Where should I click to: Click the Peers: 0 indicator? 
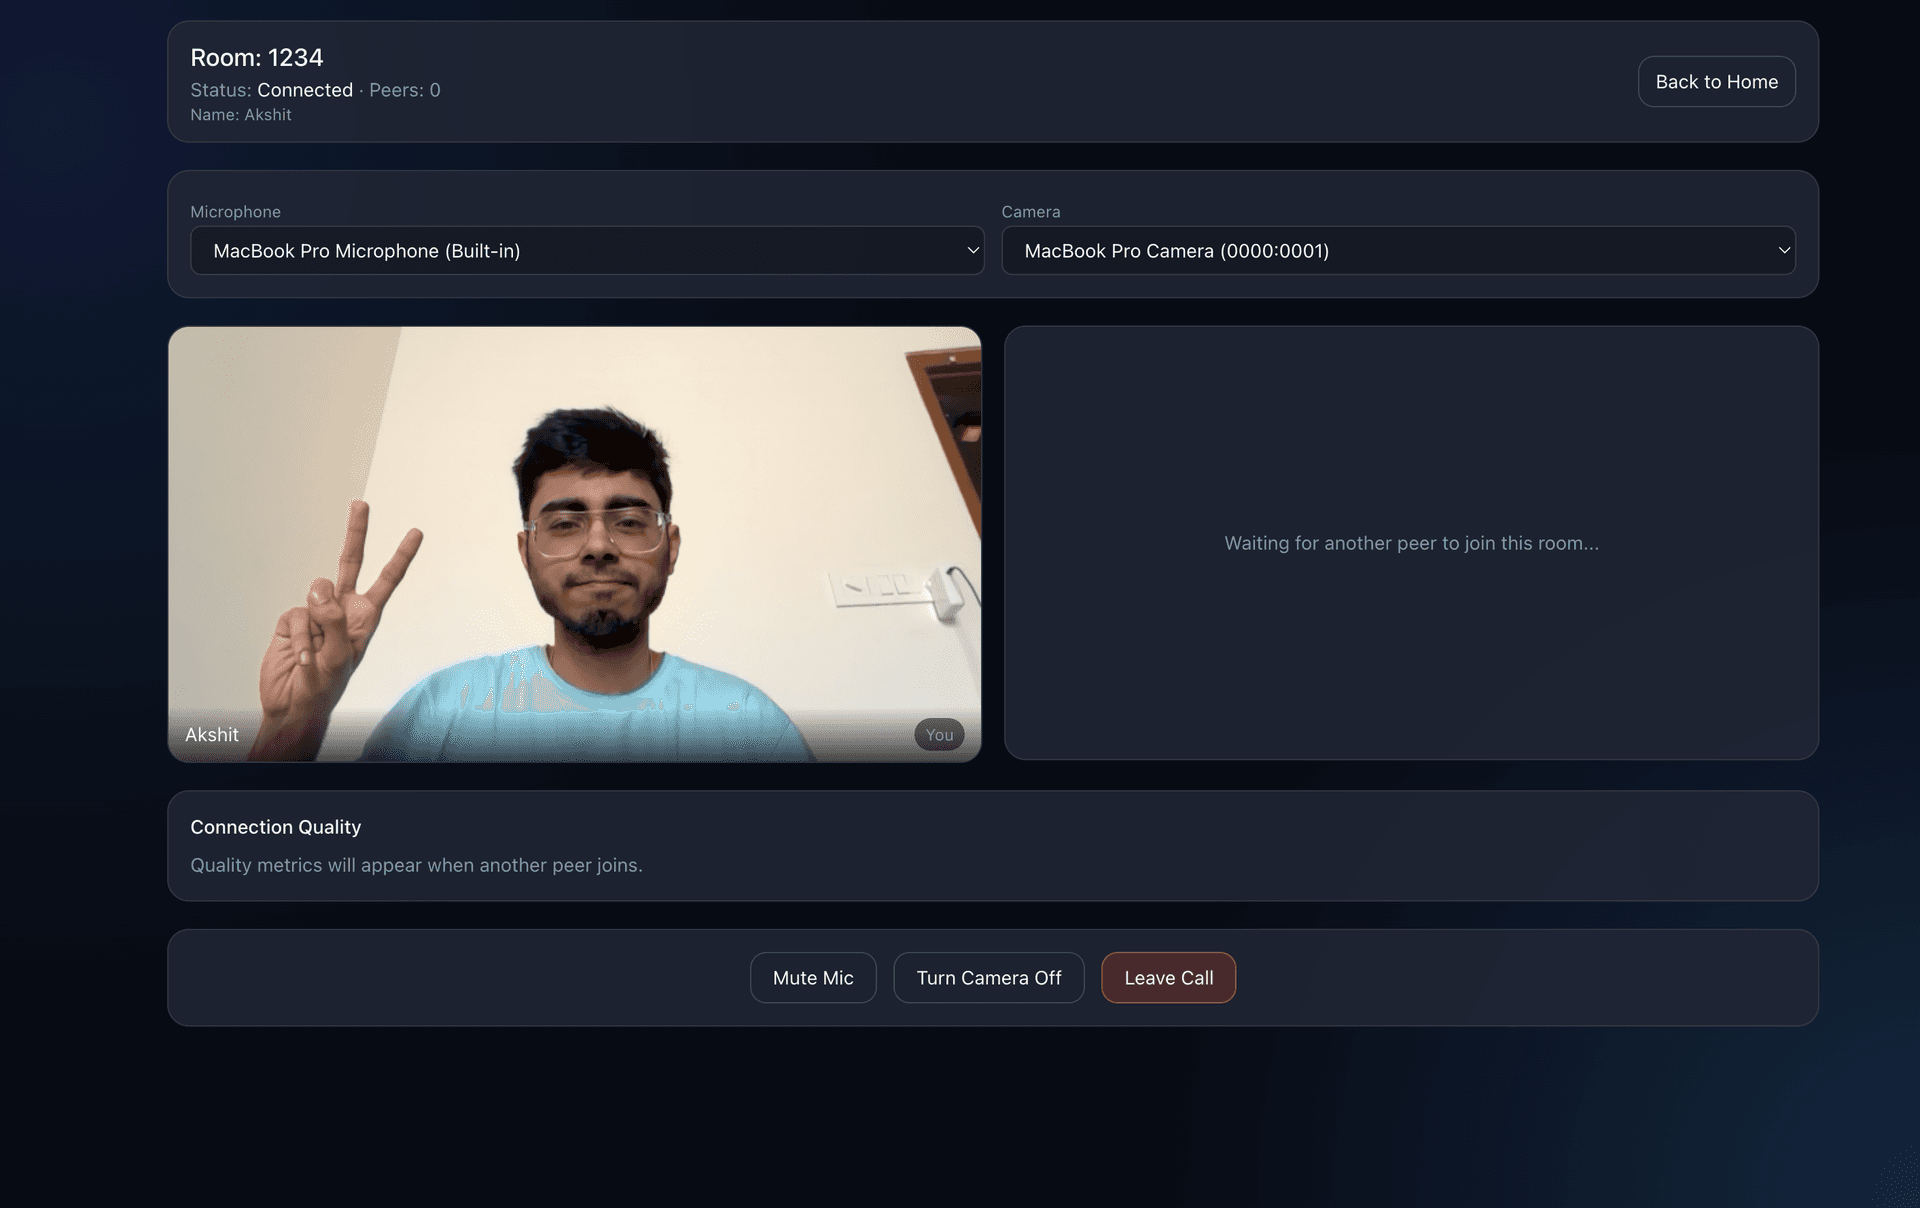click(x=404, y=90)
